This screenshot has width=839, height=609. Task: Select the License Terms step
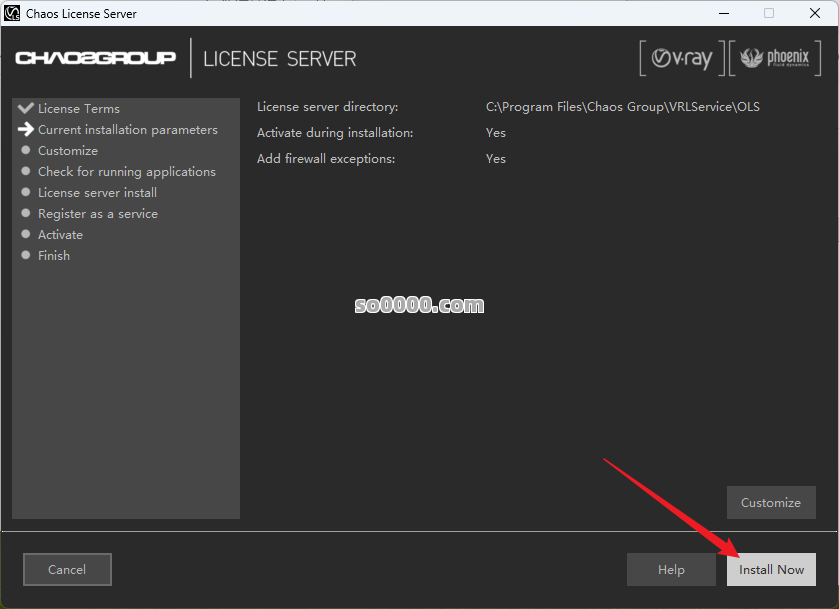[x=79, y=109]
